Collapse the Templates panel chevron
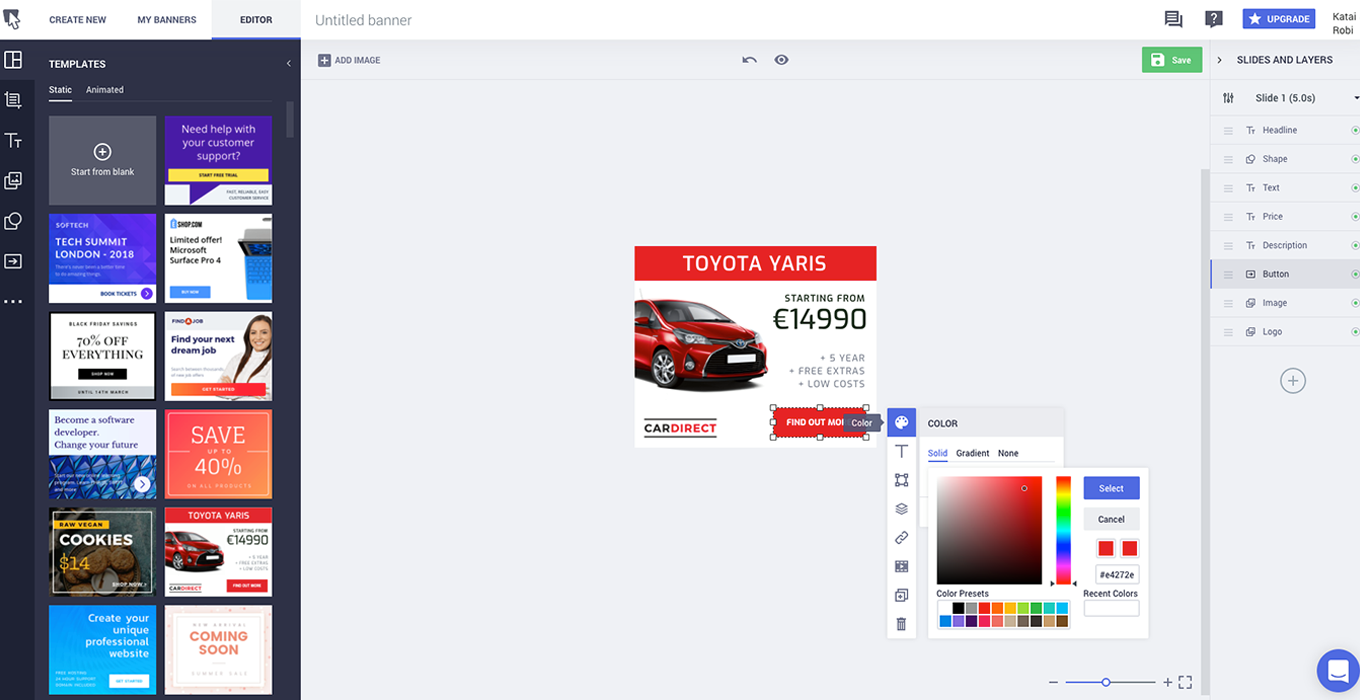 click(289, 64)
